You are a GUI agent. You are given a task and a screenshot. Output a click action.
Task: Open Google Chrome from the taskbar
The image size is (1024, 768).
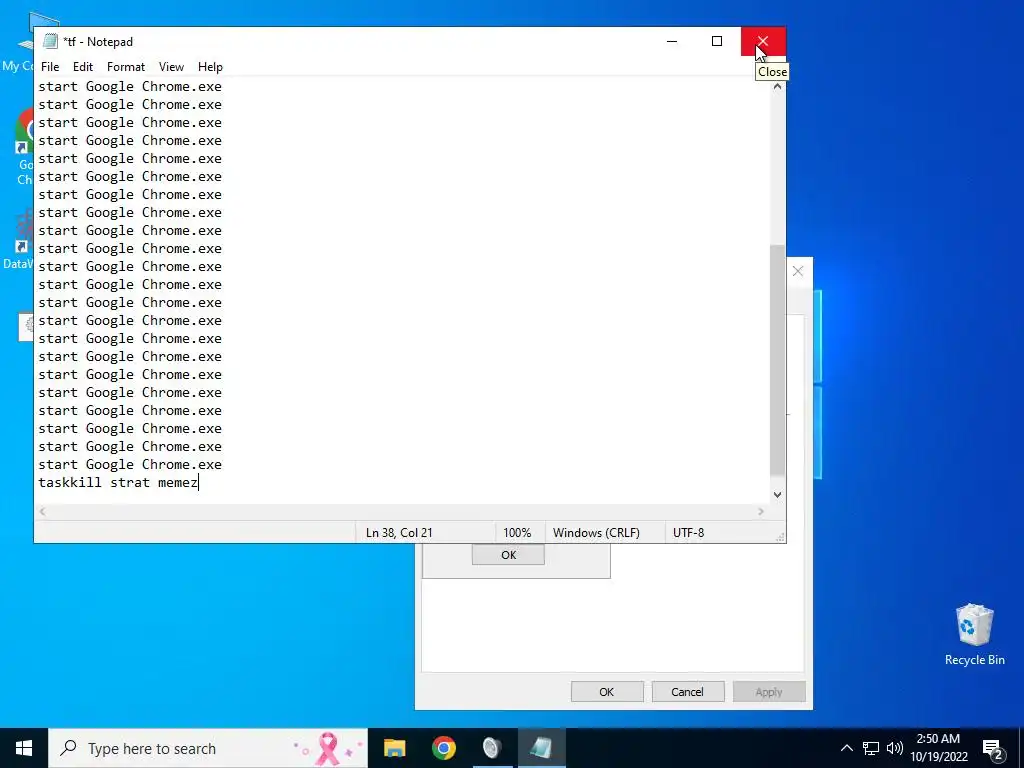(443, 748)
